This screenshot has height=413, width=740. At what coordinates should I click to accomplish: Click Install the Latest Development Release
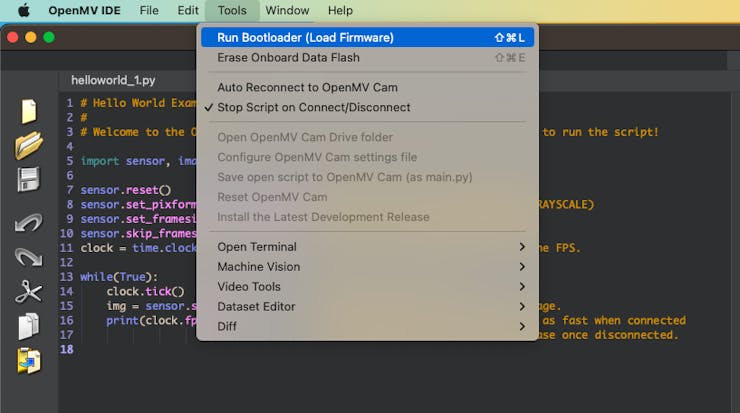(x=367, y=217)
